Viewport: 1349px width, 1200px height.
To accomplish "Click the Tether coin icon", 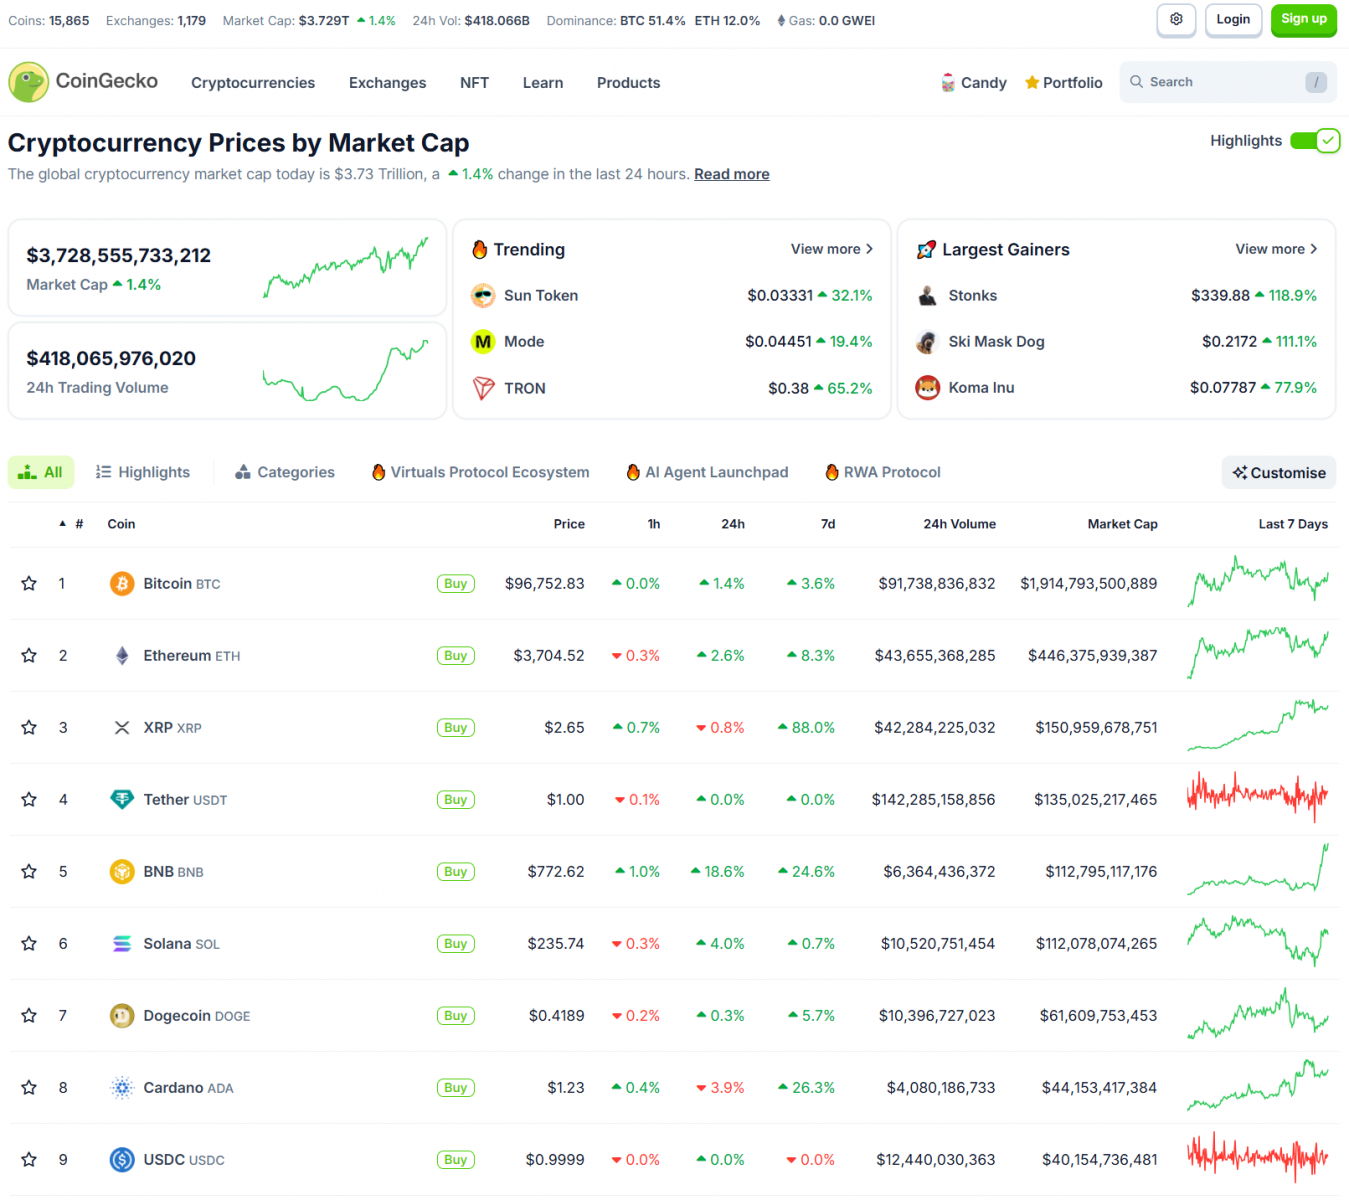I will click(122, 800).
